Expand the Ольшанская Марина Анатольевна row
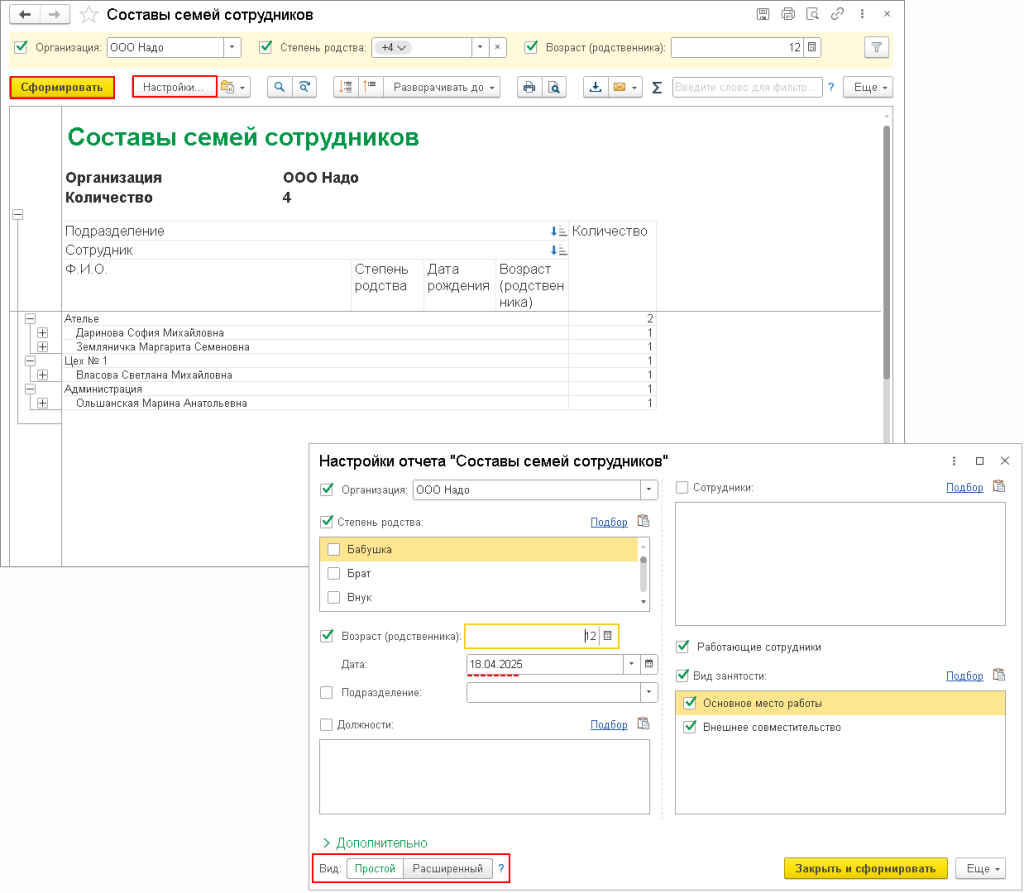The width and height of the screenshot is (1024, 893). tap(42, 403)
